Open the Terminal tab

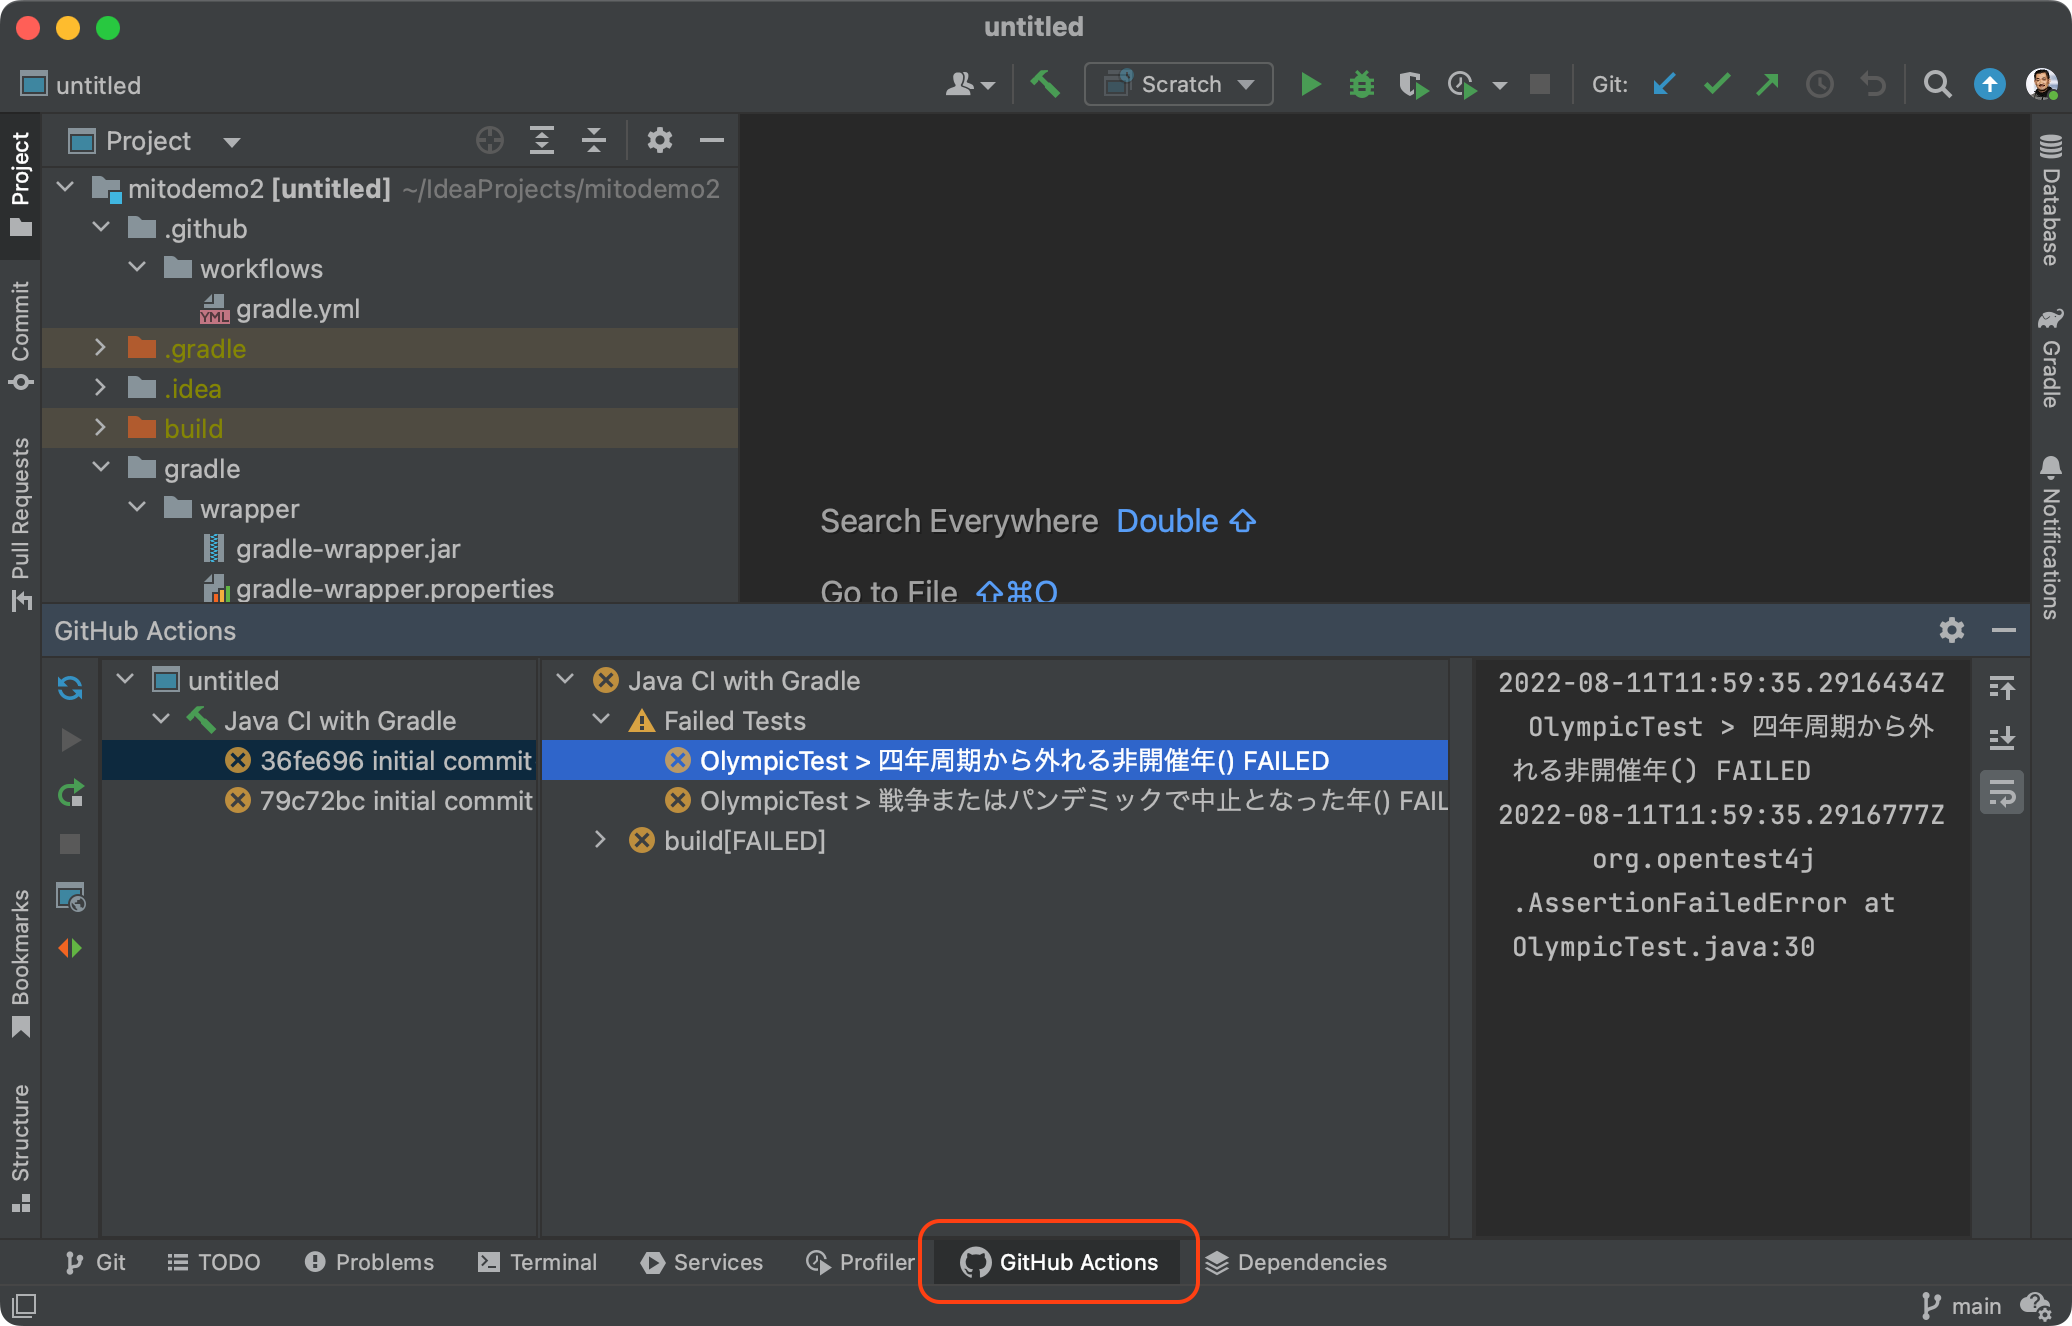click(x=537, y=1262)
